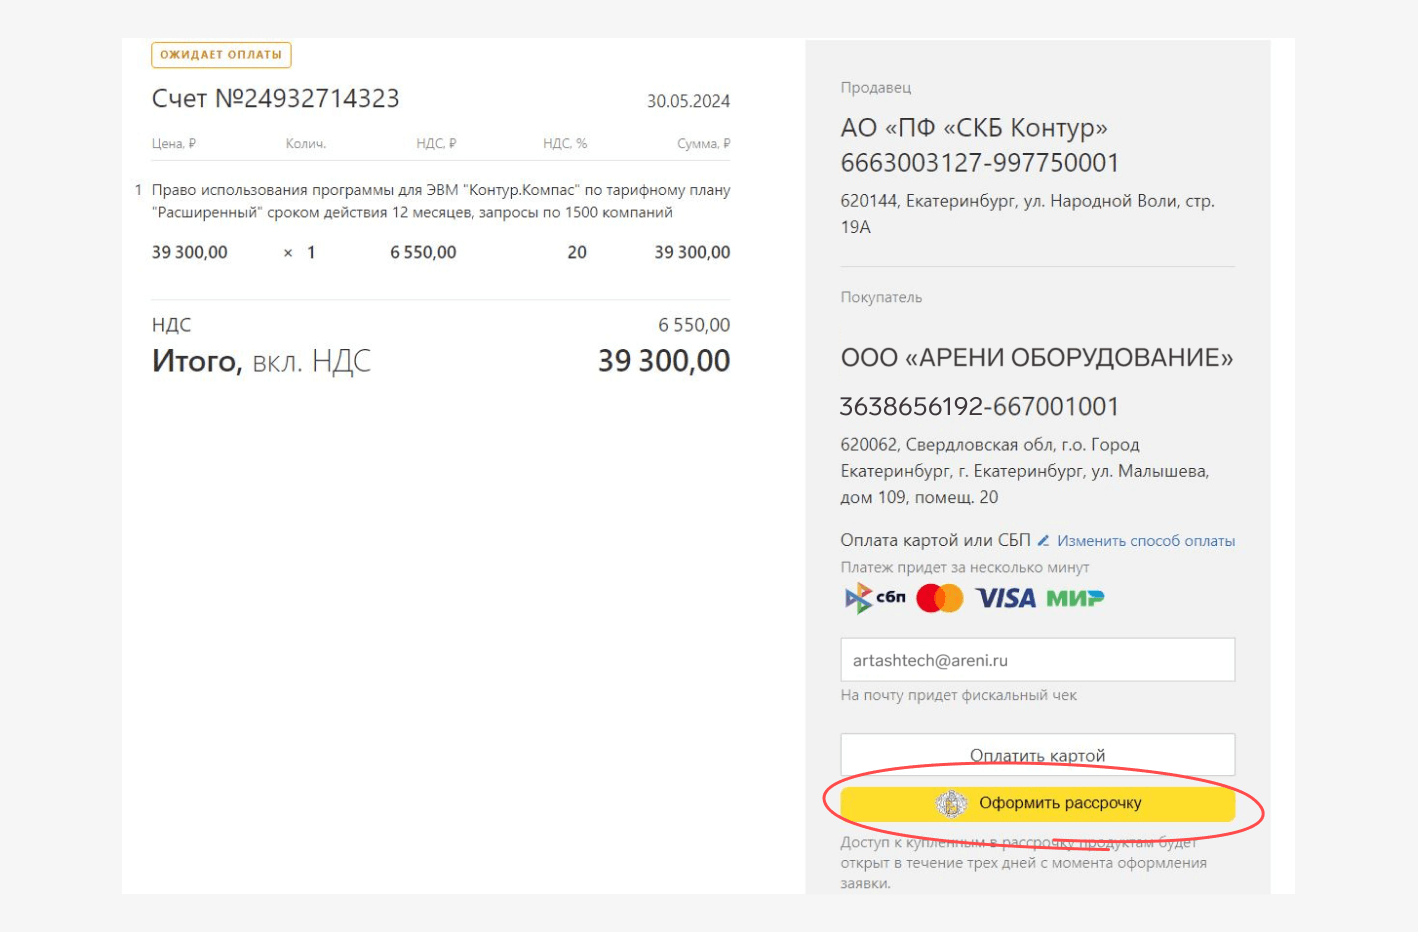Screen dimensions: 1418x932
Task: Click the yellow 'Оформить рассрочку' button
Action: tap(1037, 803)
